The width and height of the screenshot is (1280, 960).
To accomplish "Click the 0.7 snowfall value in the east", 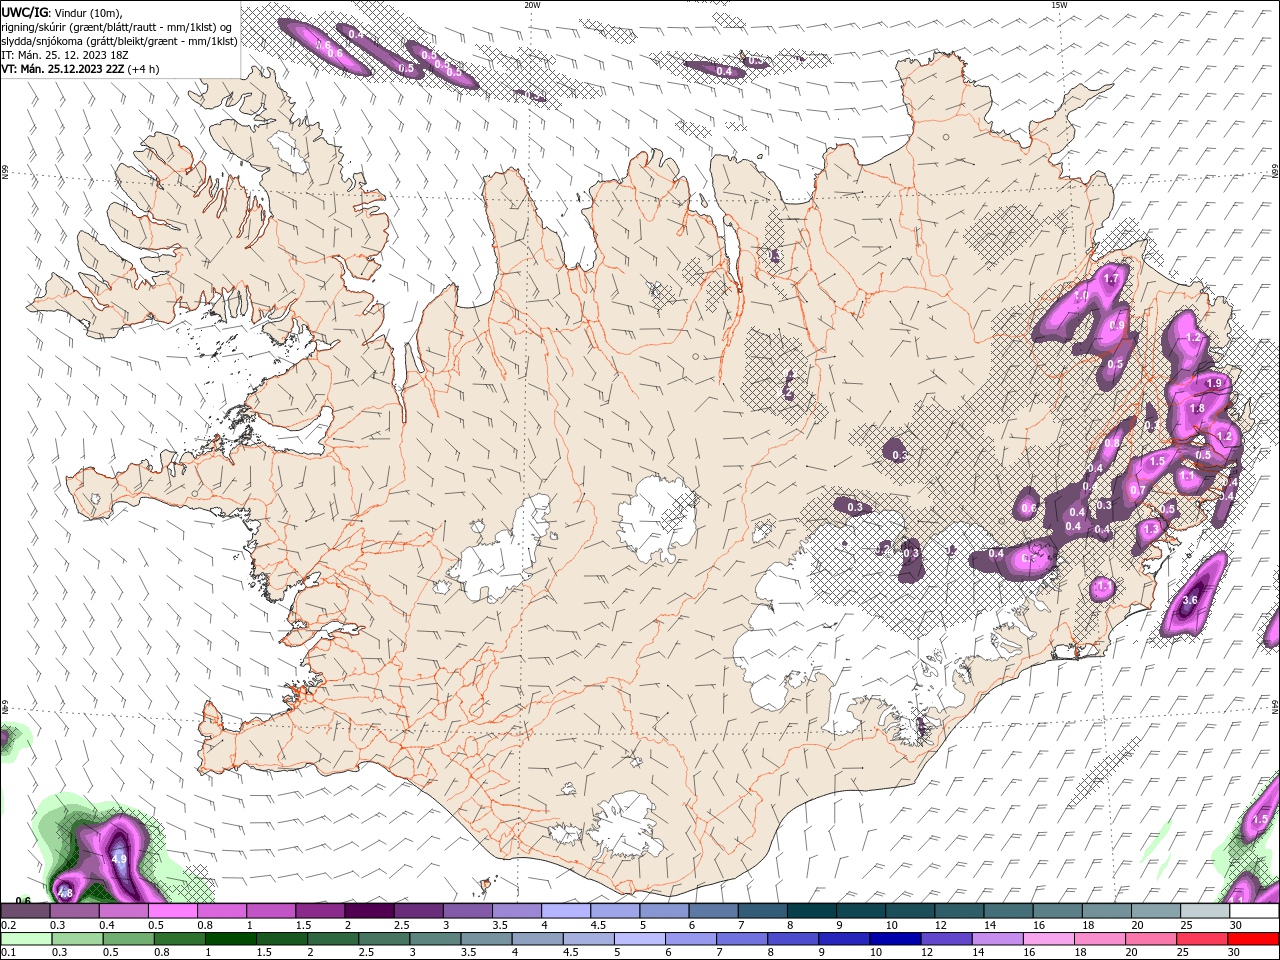I will pos(1137,491).
